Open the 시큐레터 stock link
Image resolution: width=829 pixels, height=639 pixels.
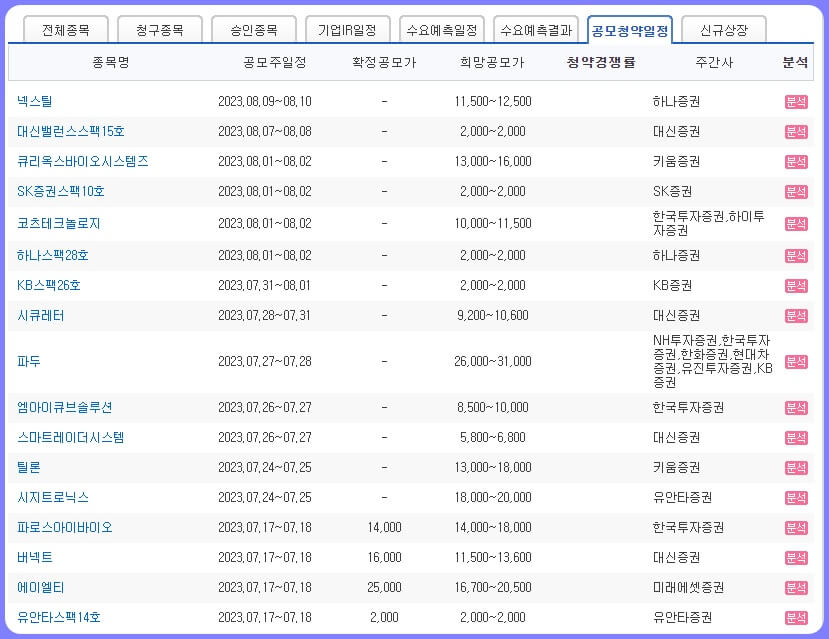tap(40, 316)
